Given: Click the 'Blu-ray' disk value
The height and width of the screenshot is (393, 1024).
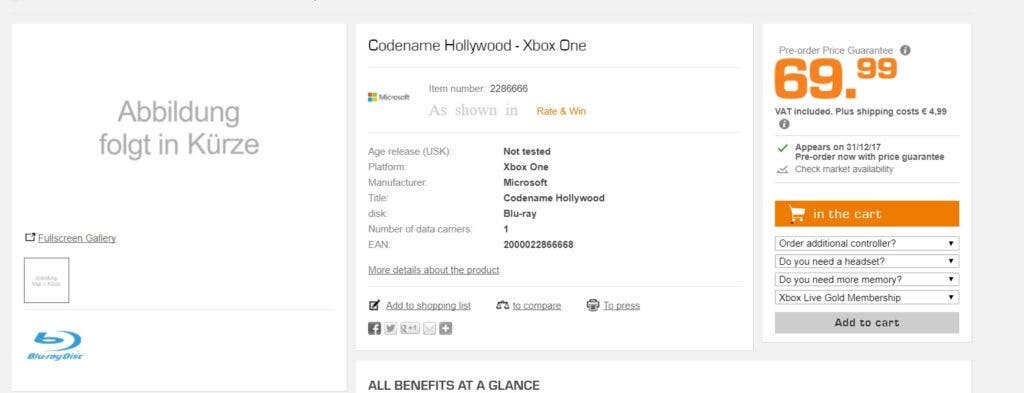Looking at the screenshot, I should coord(520,213).
